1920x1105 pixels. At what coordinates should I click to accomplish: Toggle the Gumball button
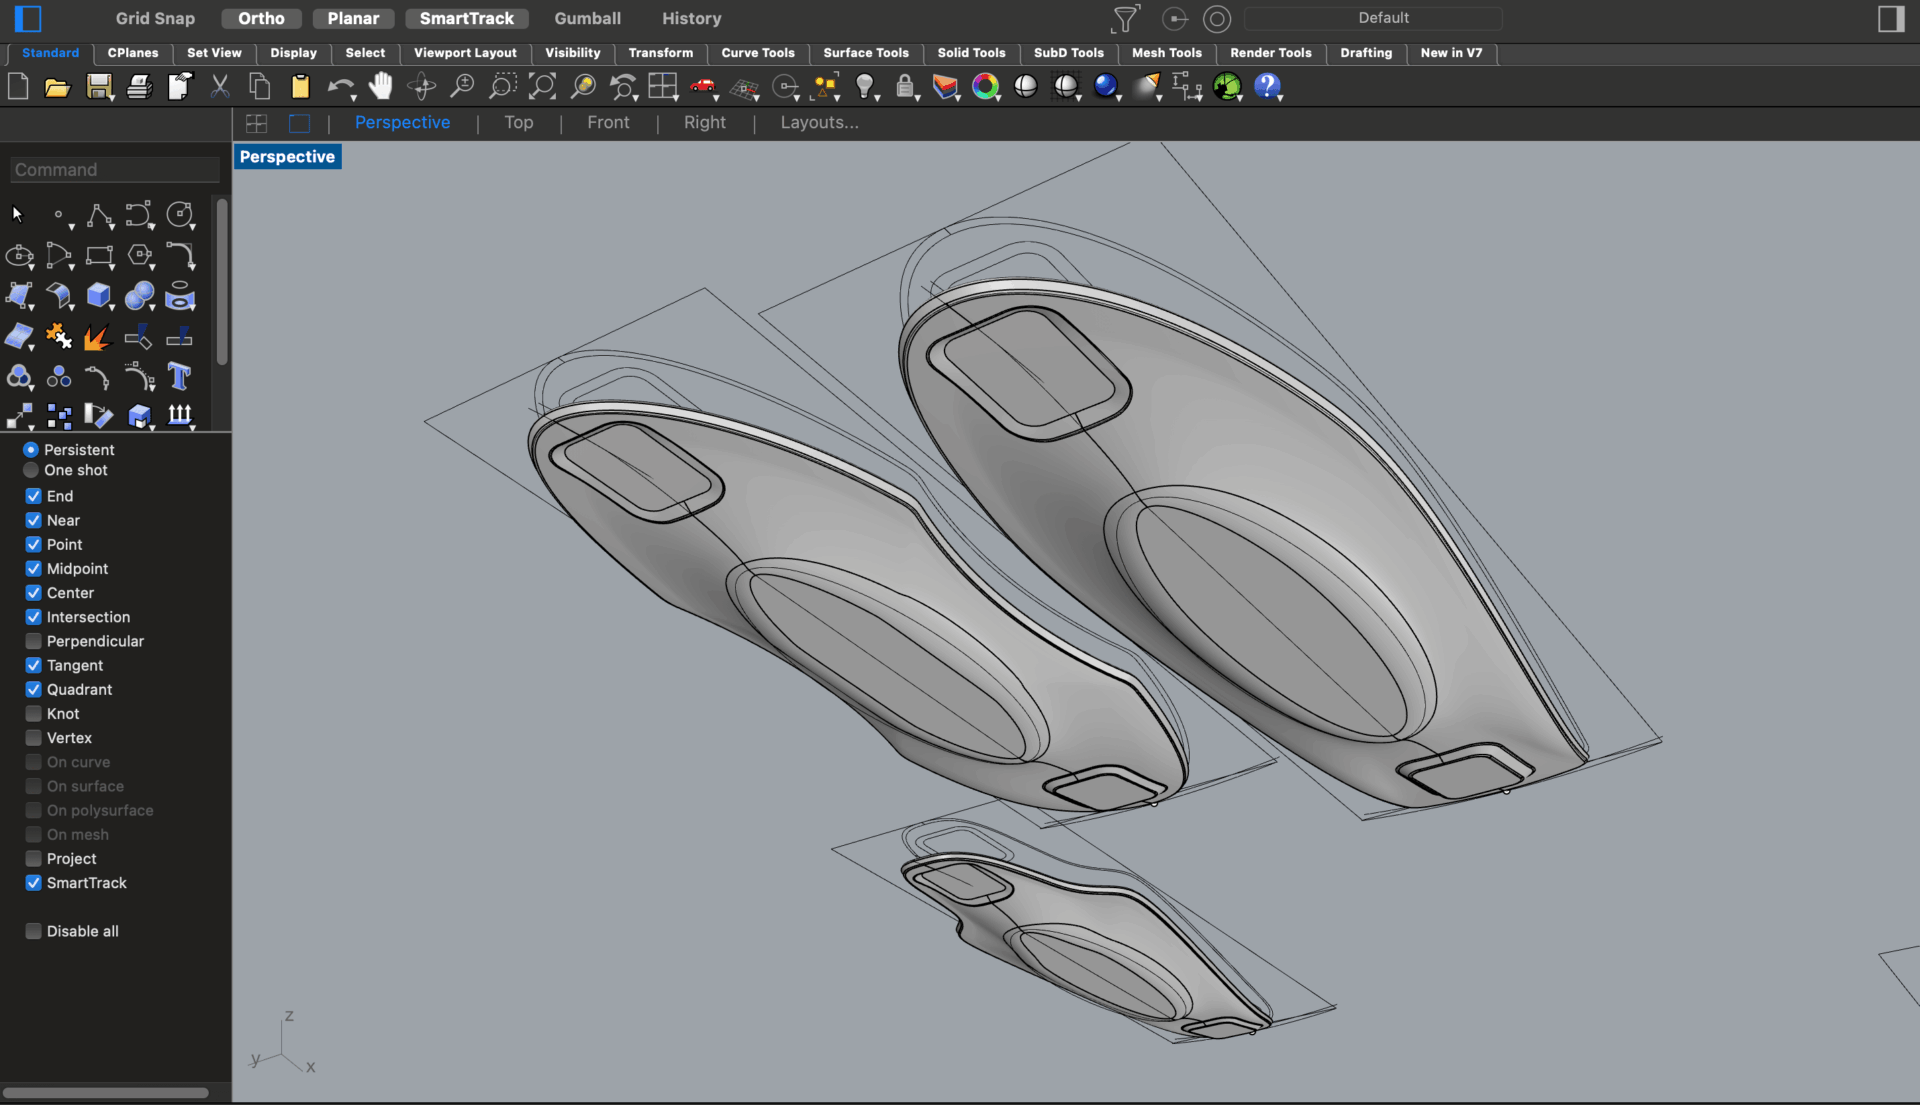click(x=587, y=18)
